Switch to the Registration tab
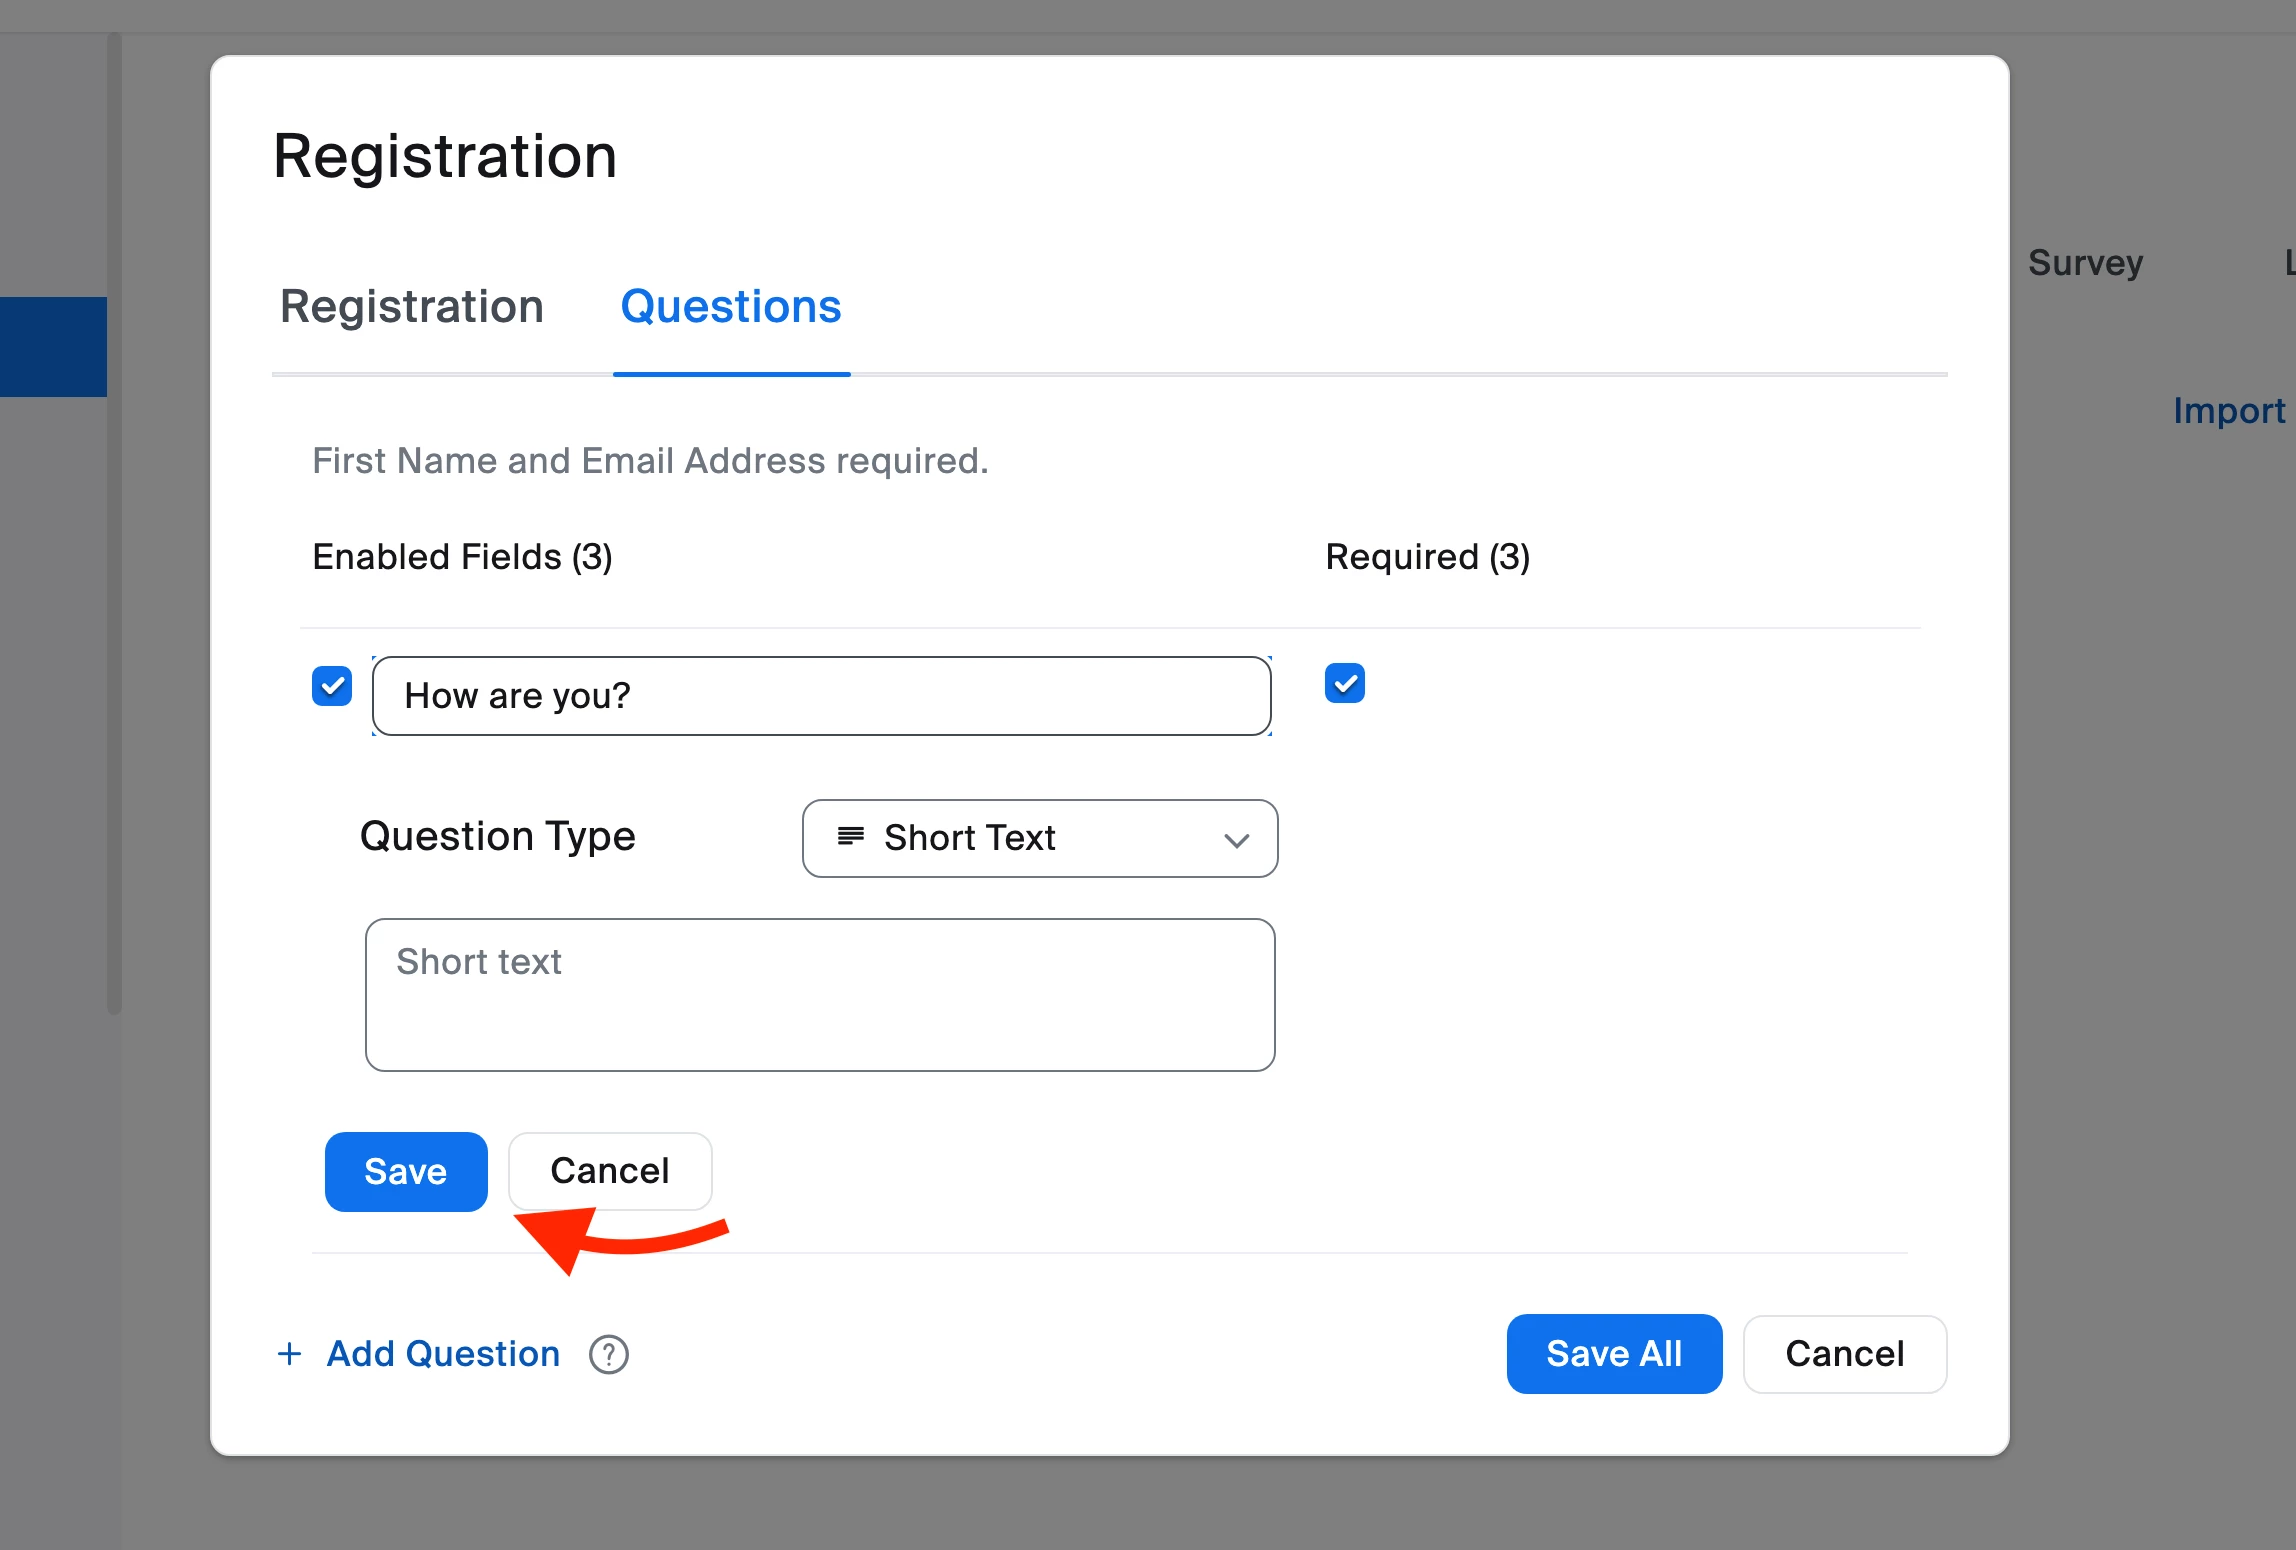This screenshot has height=1550, width=2296. pos(411,306)
